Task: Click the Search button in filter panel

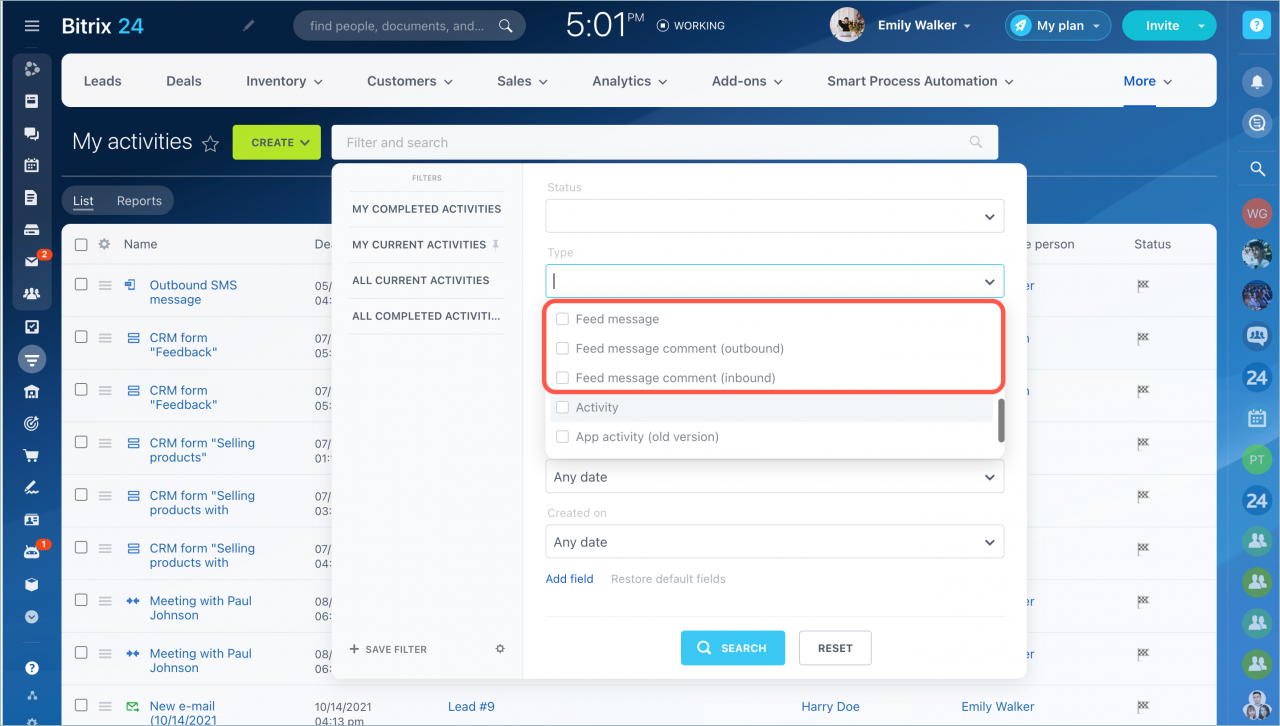Action: tap(733, 648)
